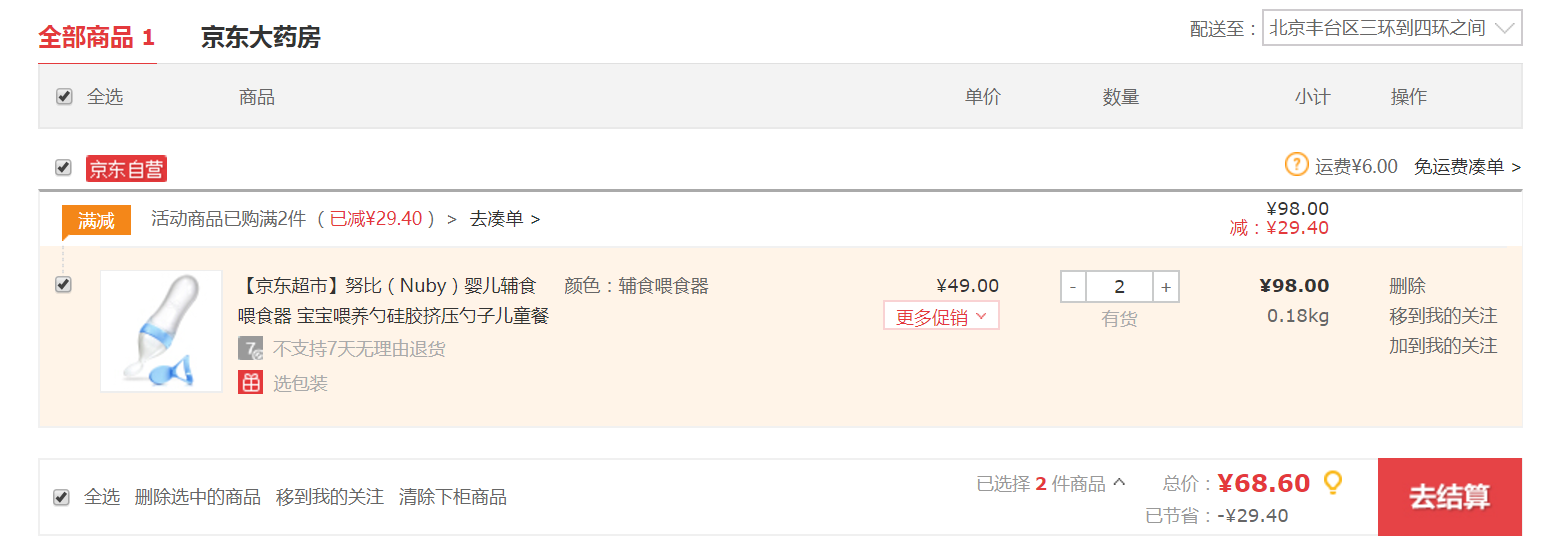The height and width of the screenshot is (557, 1568).
Task: Toggle the header 全选 checkbox
Action: [64, 97]
